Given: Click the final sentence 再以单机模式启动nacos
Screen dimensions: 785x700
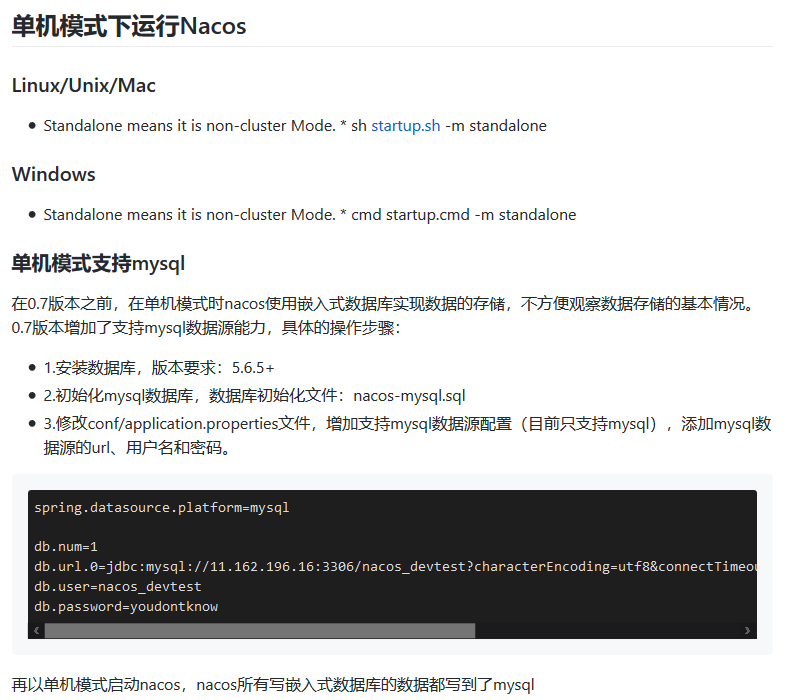Looking at the screenshot, I should tap(273, 684).
